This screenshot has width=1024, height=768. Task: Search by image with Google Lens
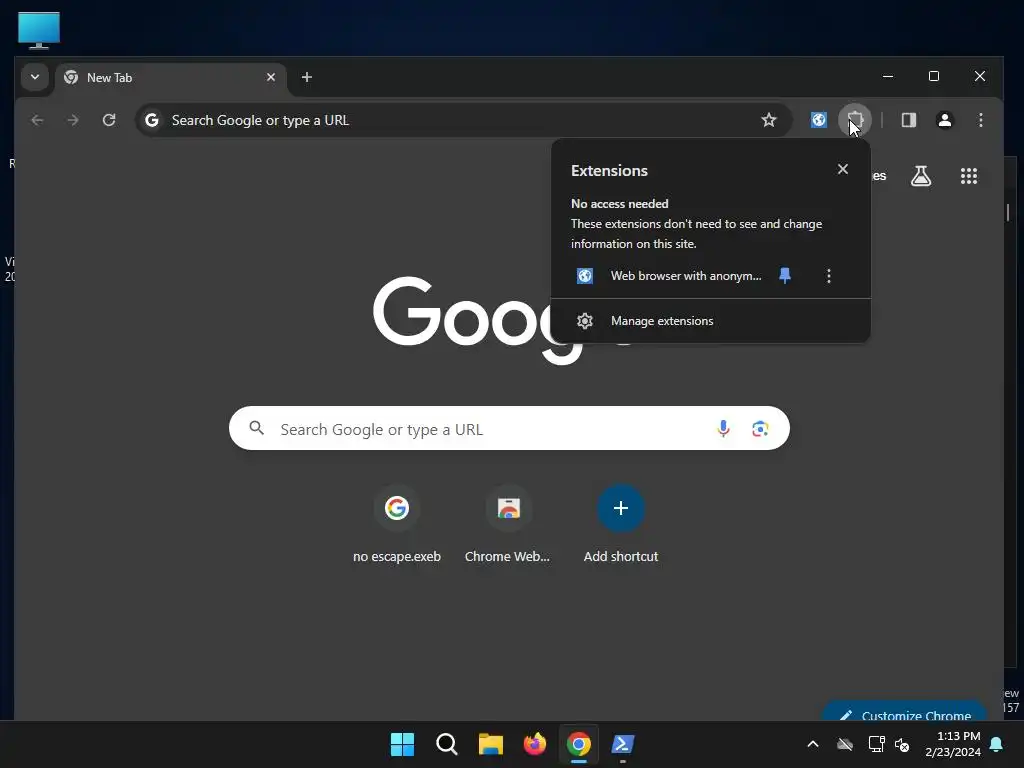(x=760, y=428)
